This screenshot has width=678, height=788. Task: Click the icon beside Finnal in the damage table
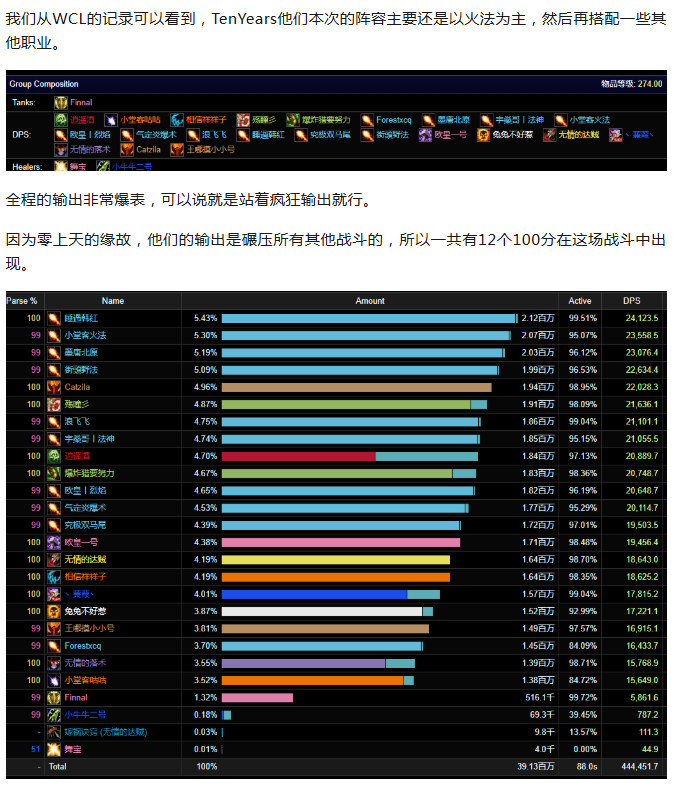[x=54, y=697]
